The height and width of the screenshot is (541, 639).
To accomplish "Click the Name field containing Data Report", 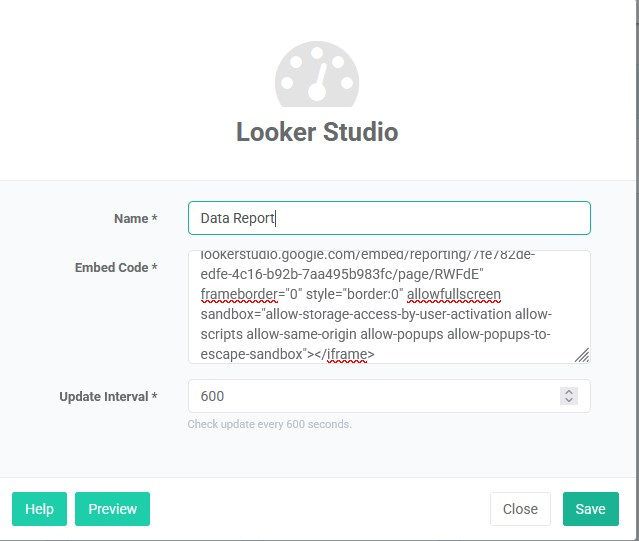I will point(389,218).
